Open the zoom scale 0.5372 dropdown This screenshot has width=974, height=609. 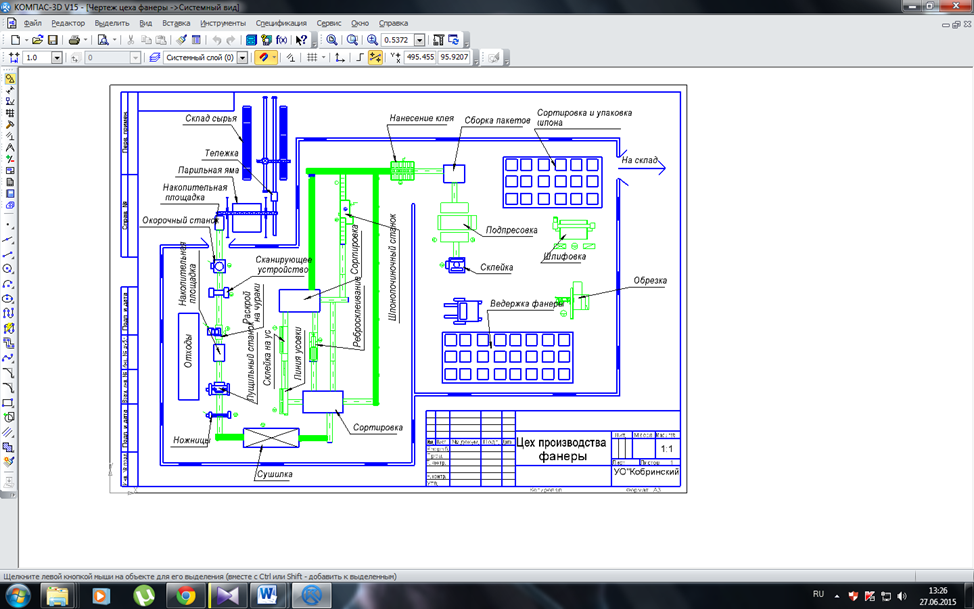pos(419,40)
